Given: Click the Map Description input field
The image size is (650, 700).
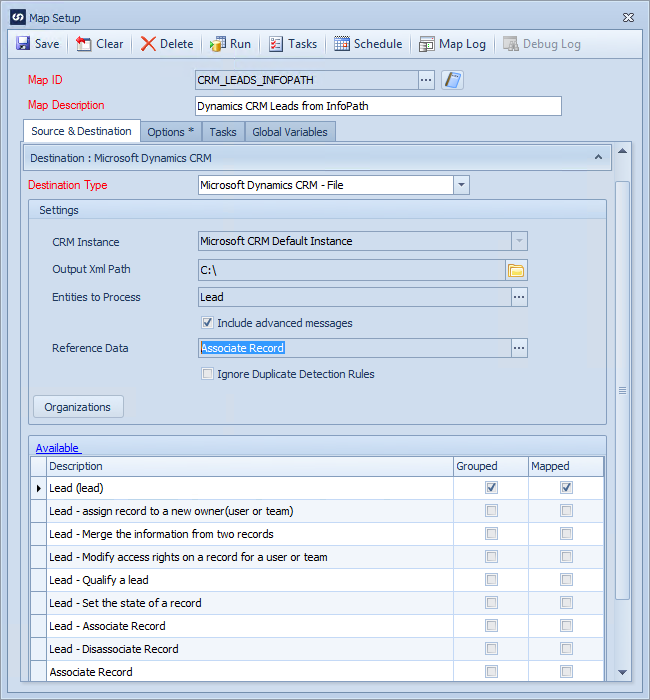Looking at the screenshot, I should point(378,106).
